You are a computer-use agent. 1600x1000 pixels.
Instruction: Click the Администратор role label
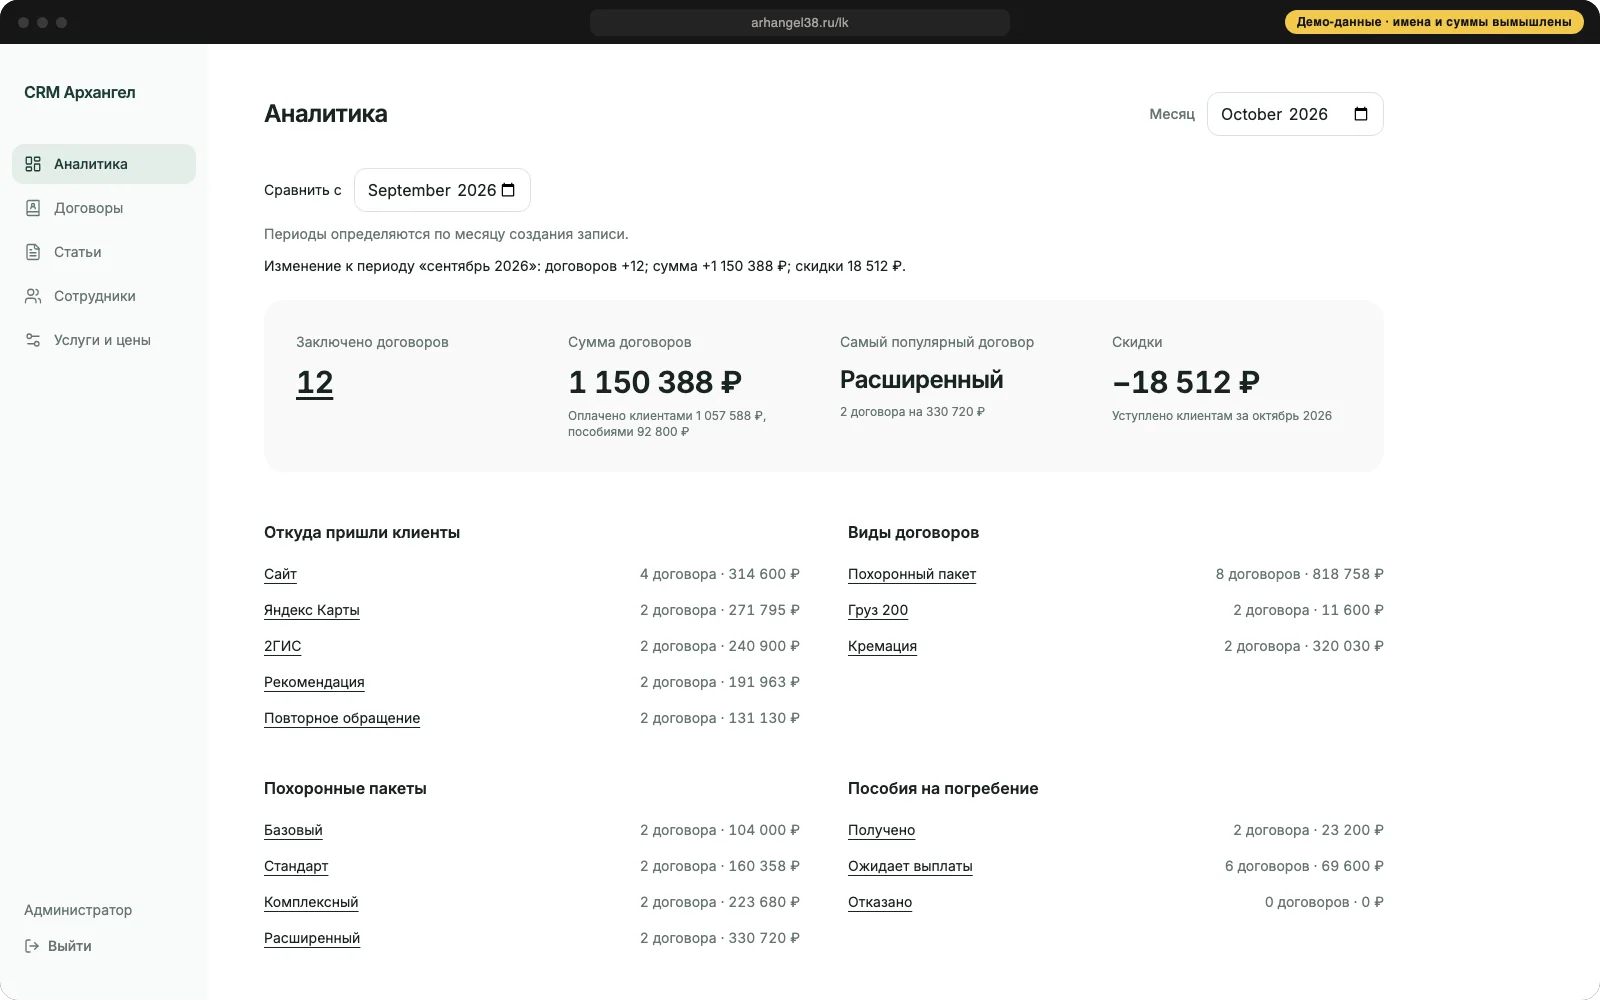click(x=78, y=910)
